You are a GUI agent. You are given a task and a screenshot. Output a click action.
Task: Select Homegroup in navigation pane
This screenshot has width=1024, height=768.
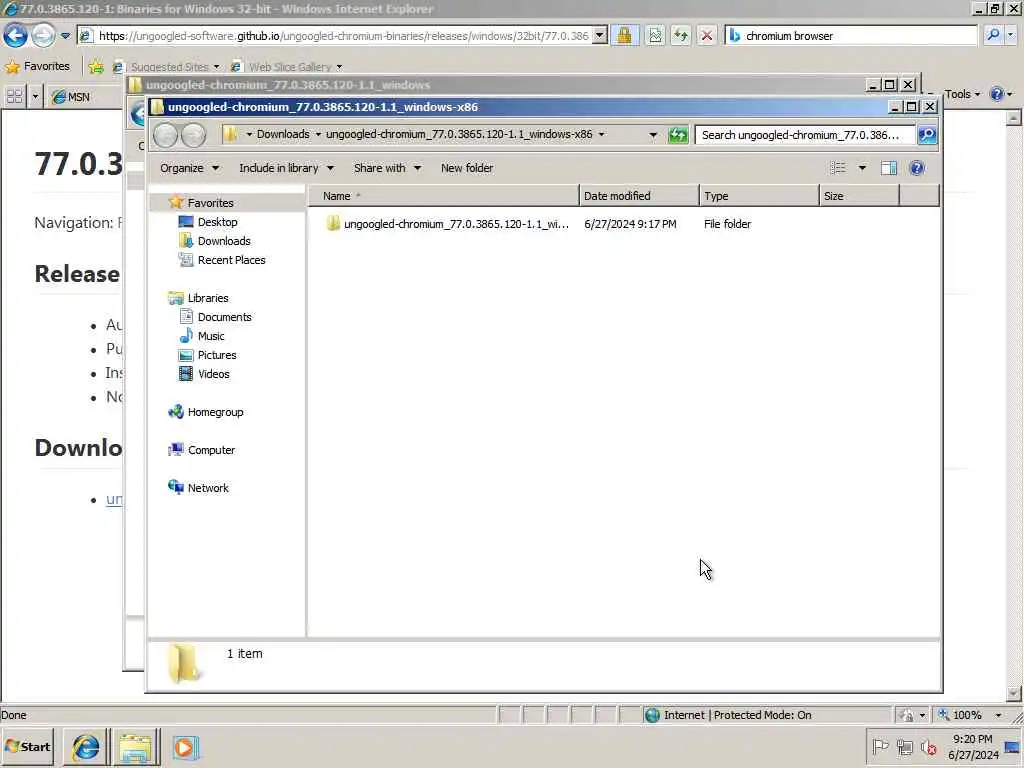coord(215,412)
